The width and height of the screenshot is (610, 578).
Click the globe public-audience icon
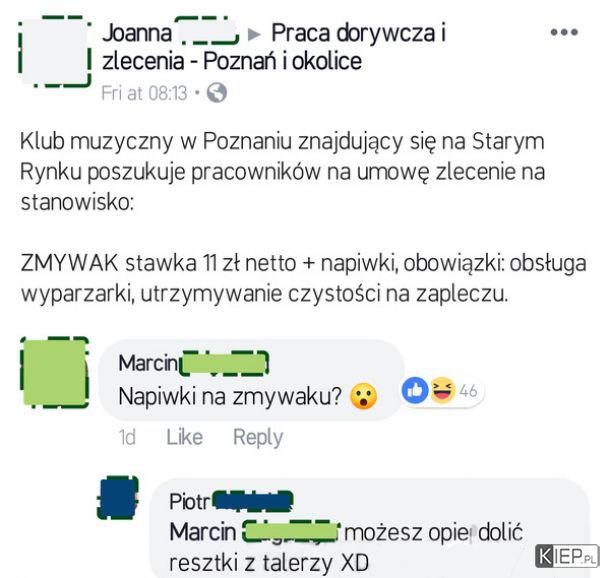217,93
